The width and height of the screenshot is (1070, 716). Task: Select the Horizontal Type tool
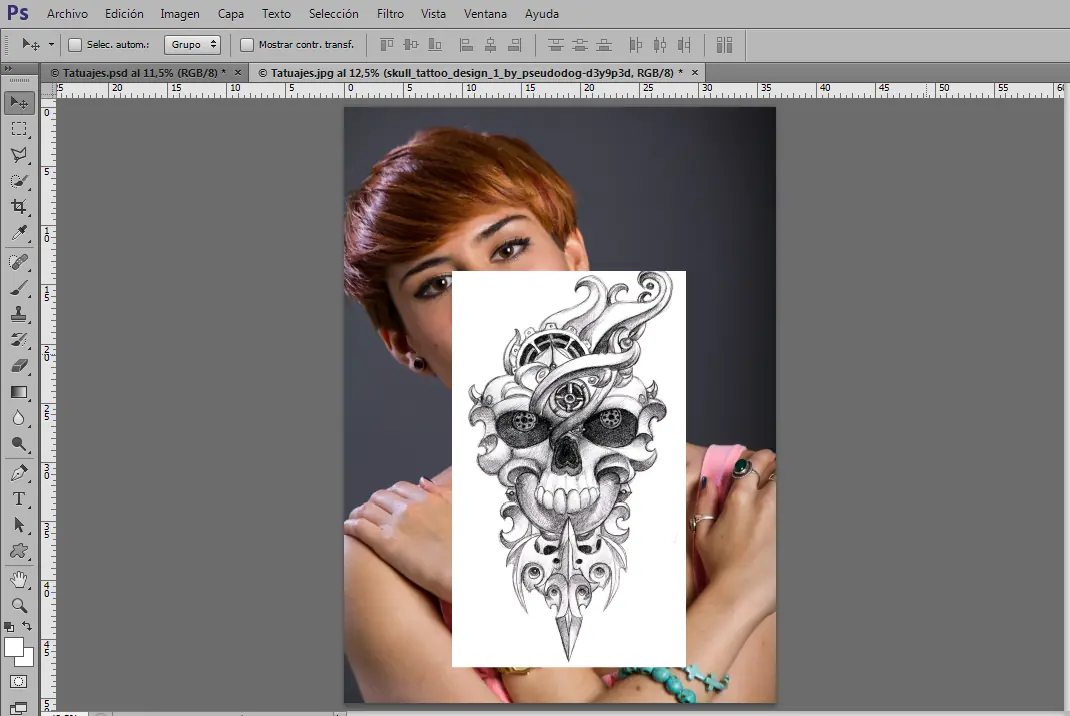tap(19, 499)
